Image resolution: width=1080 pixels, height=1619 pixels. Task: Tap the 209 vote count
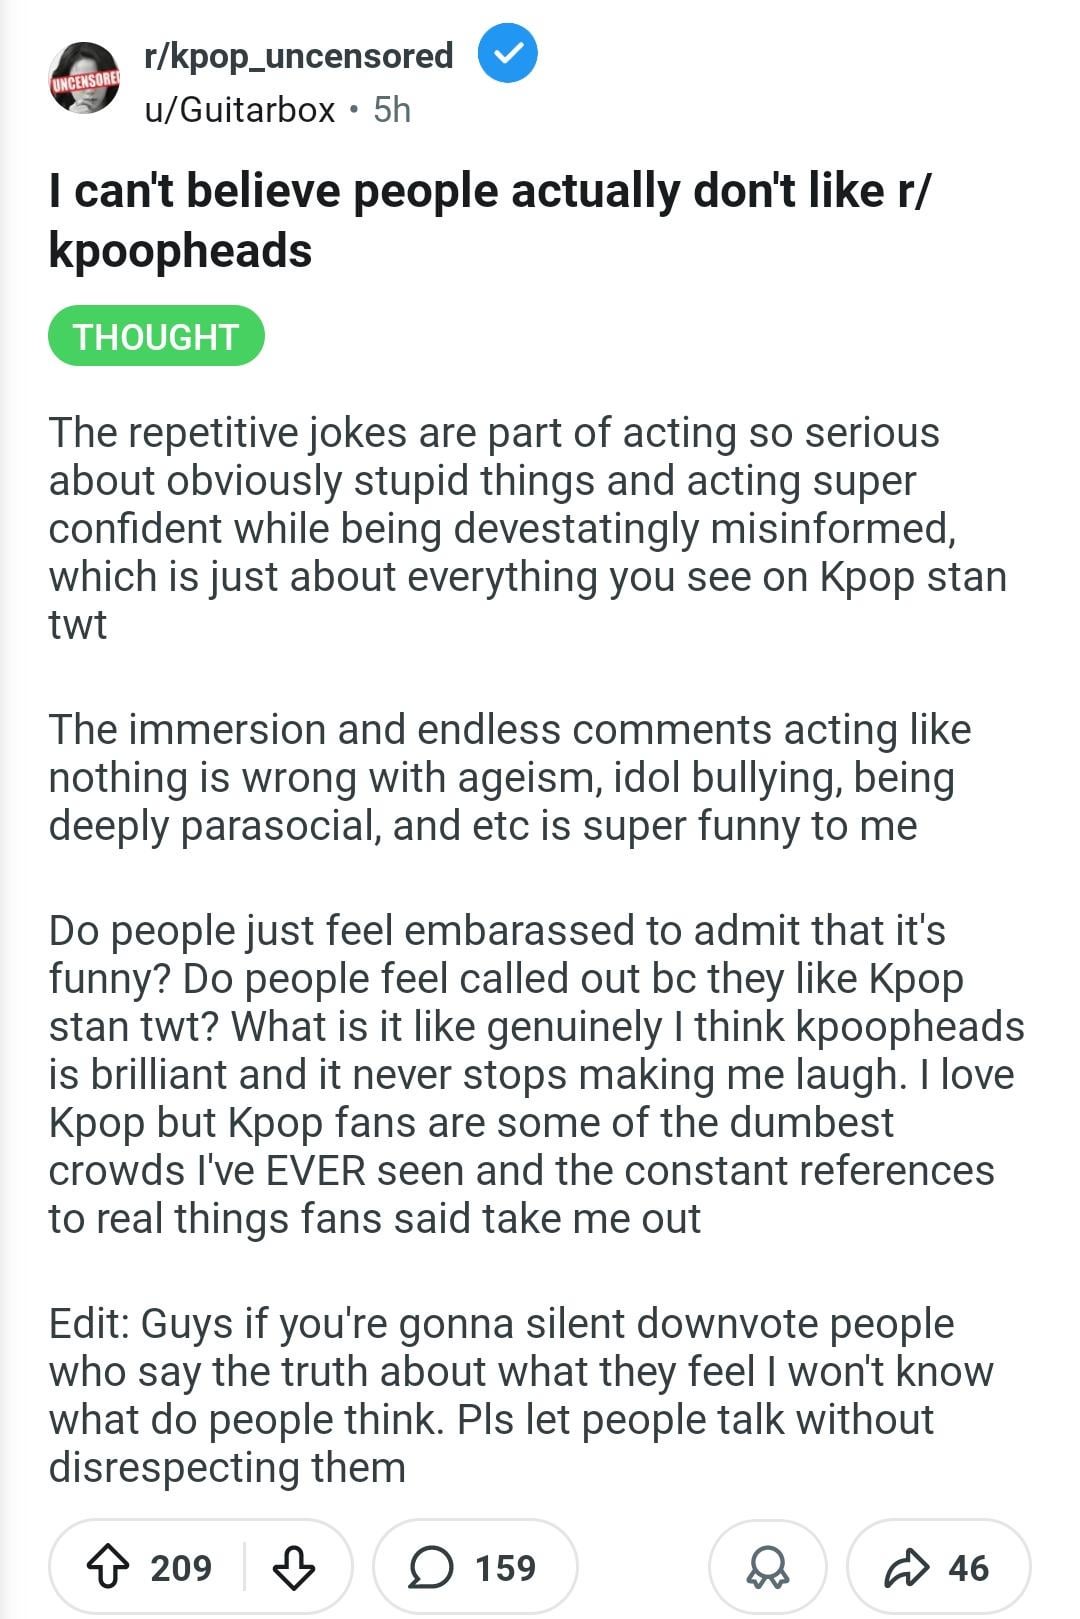tap(181, 1567)
